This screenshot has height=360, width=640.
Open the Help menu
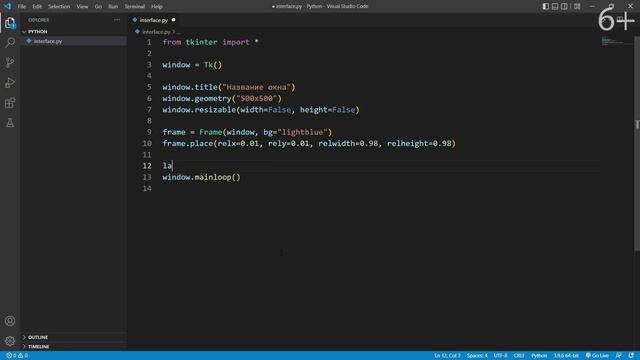[157, 7]
